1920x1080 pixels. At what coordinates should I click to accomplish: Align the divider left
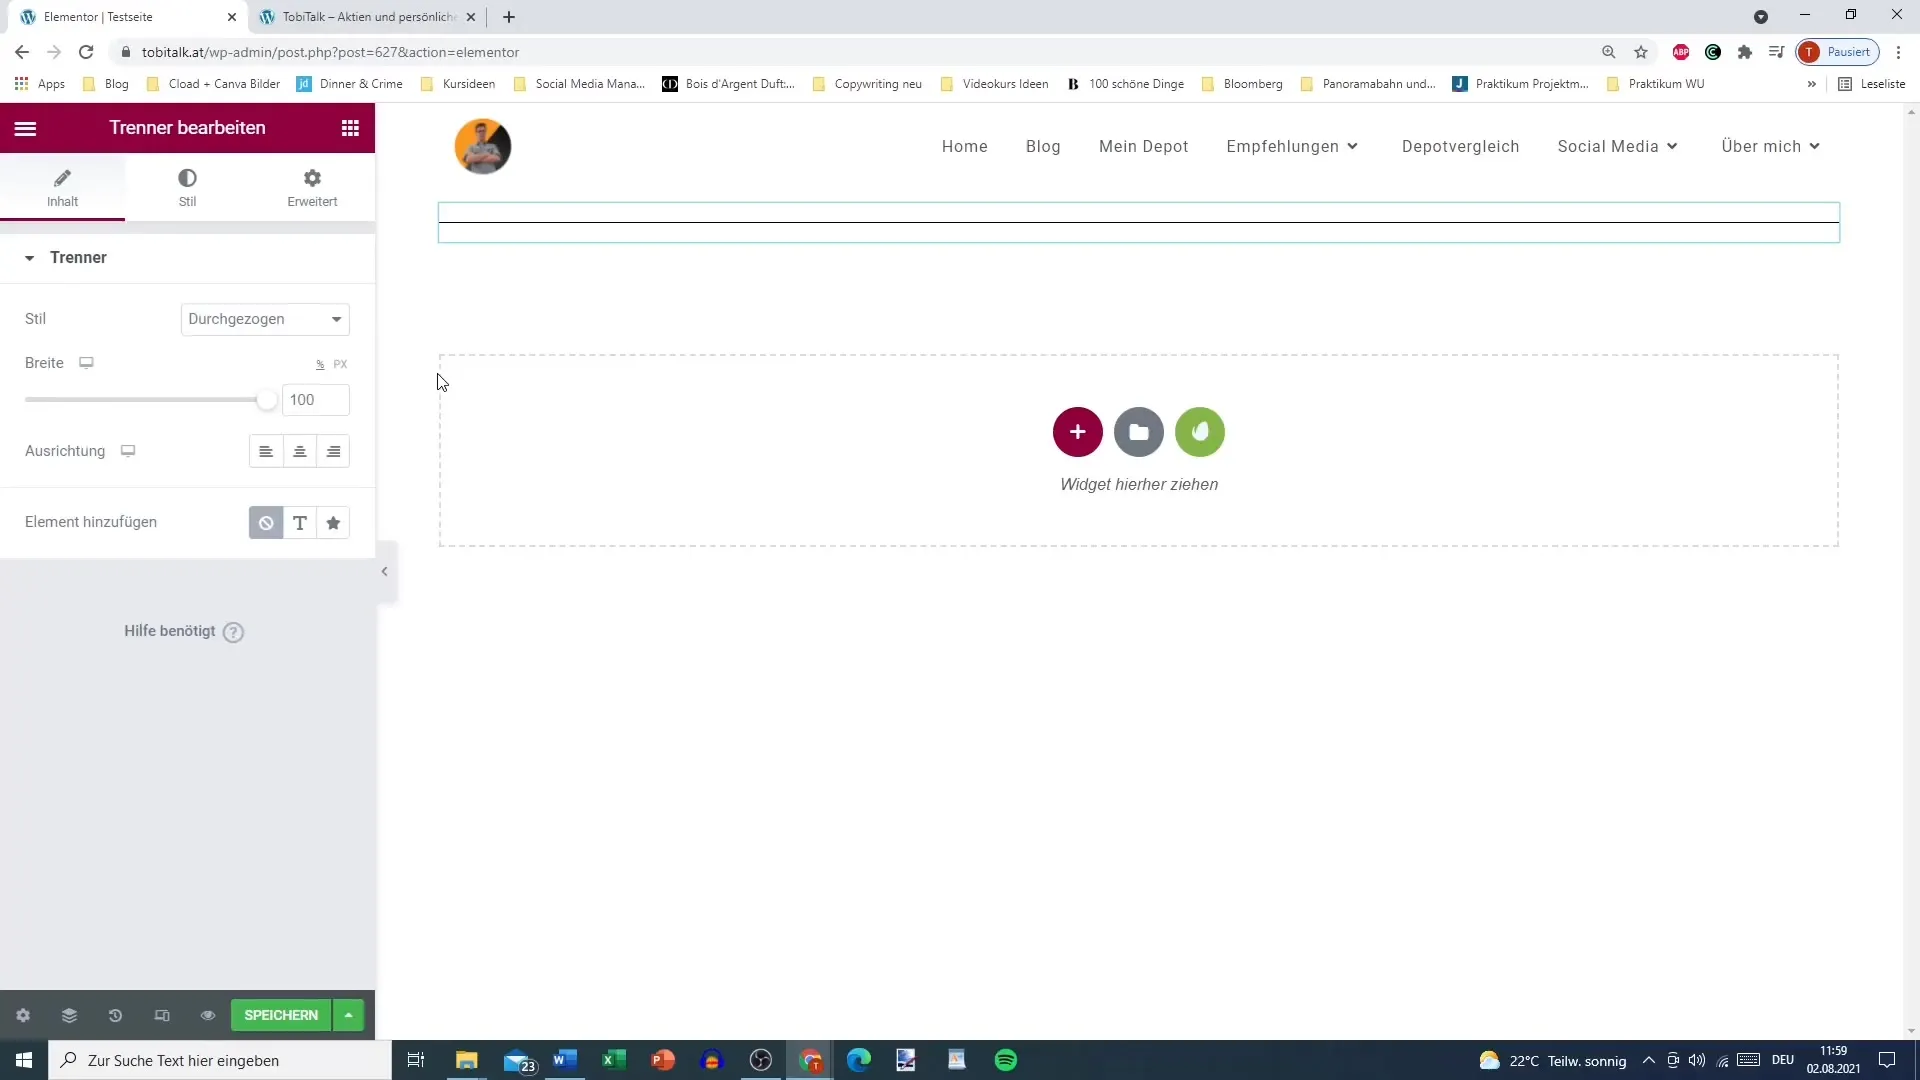tap(266, 452)
